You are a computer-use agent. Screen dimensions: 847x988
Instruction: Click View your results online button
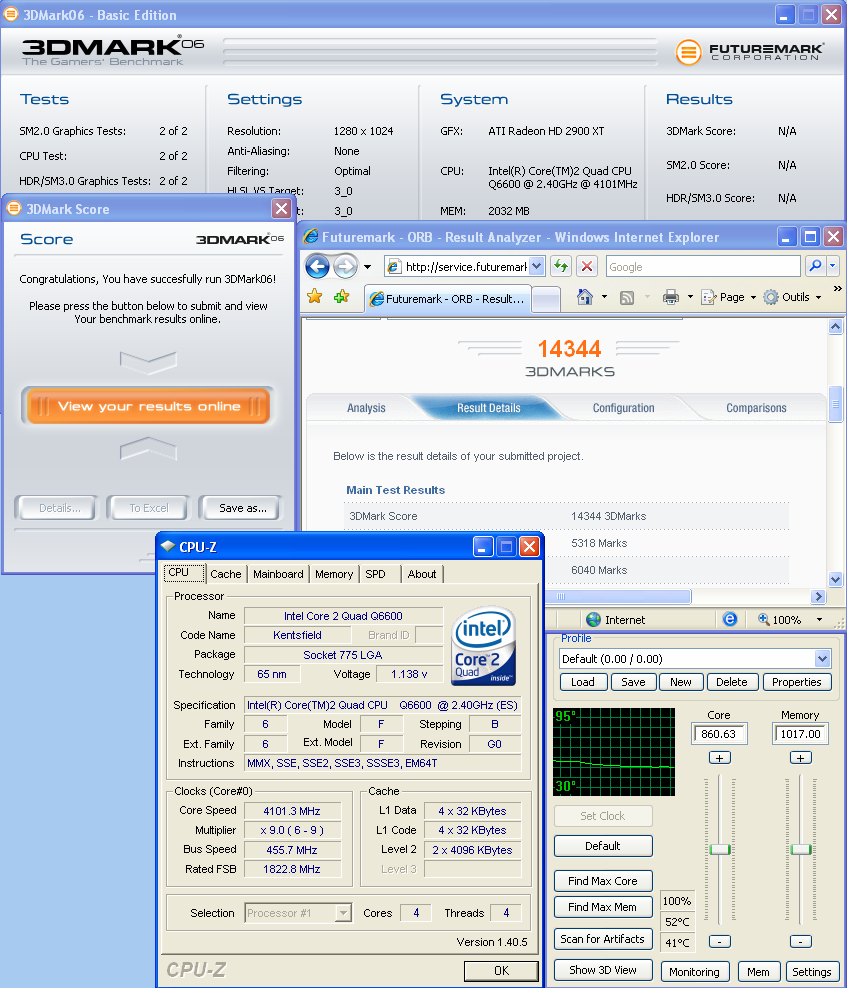[149, 406]
